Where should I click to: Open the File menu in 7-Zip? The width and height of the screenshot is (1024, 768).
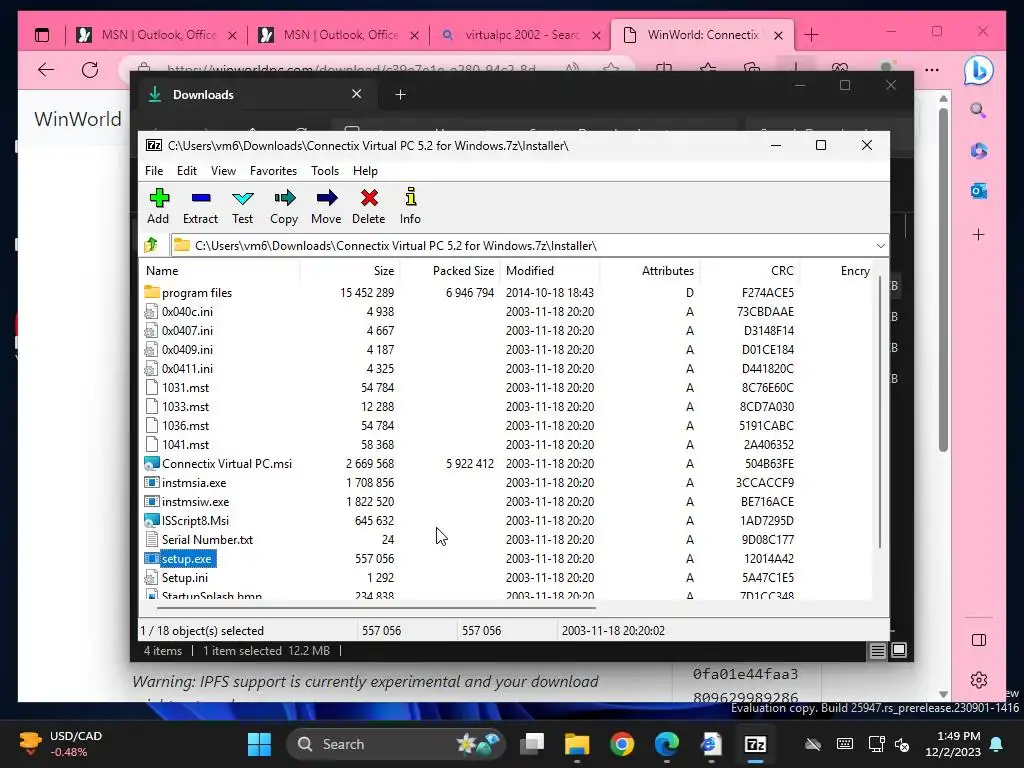(154, 170)
